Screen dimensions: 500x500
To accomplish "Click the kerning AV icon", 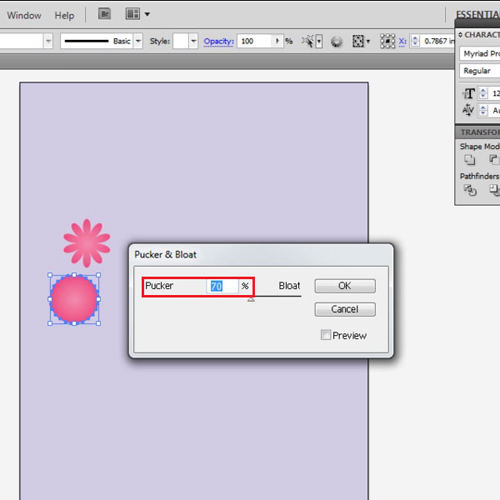I will click(x=468, y=110).
